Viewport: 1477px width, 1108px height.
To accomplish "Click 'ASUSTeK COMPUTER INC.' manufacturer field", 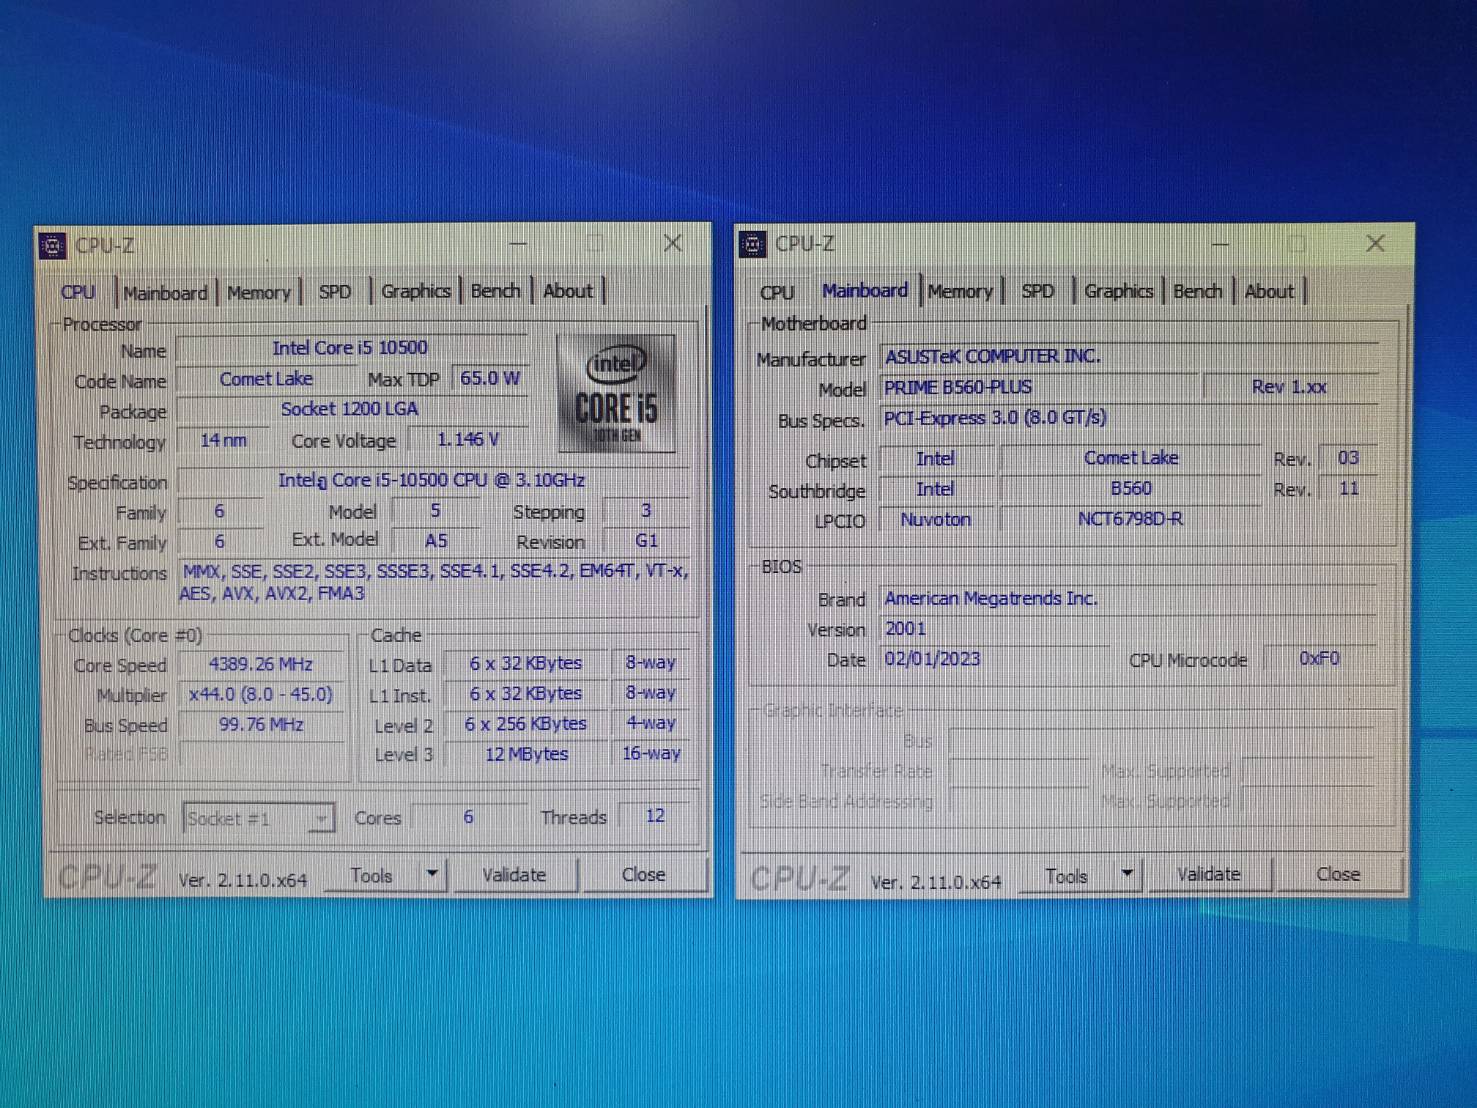I will 1129,356.
